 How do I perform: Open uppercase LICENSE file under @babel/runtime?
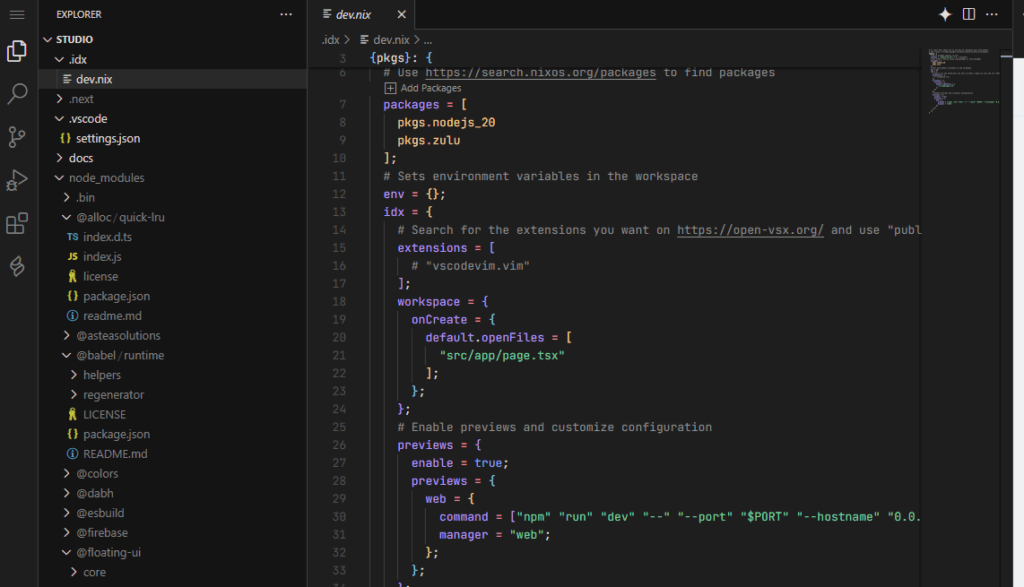click(x=173, y=415)
